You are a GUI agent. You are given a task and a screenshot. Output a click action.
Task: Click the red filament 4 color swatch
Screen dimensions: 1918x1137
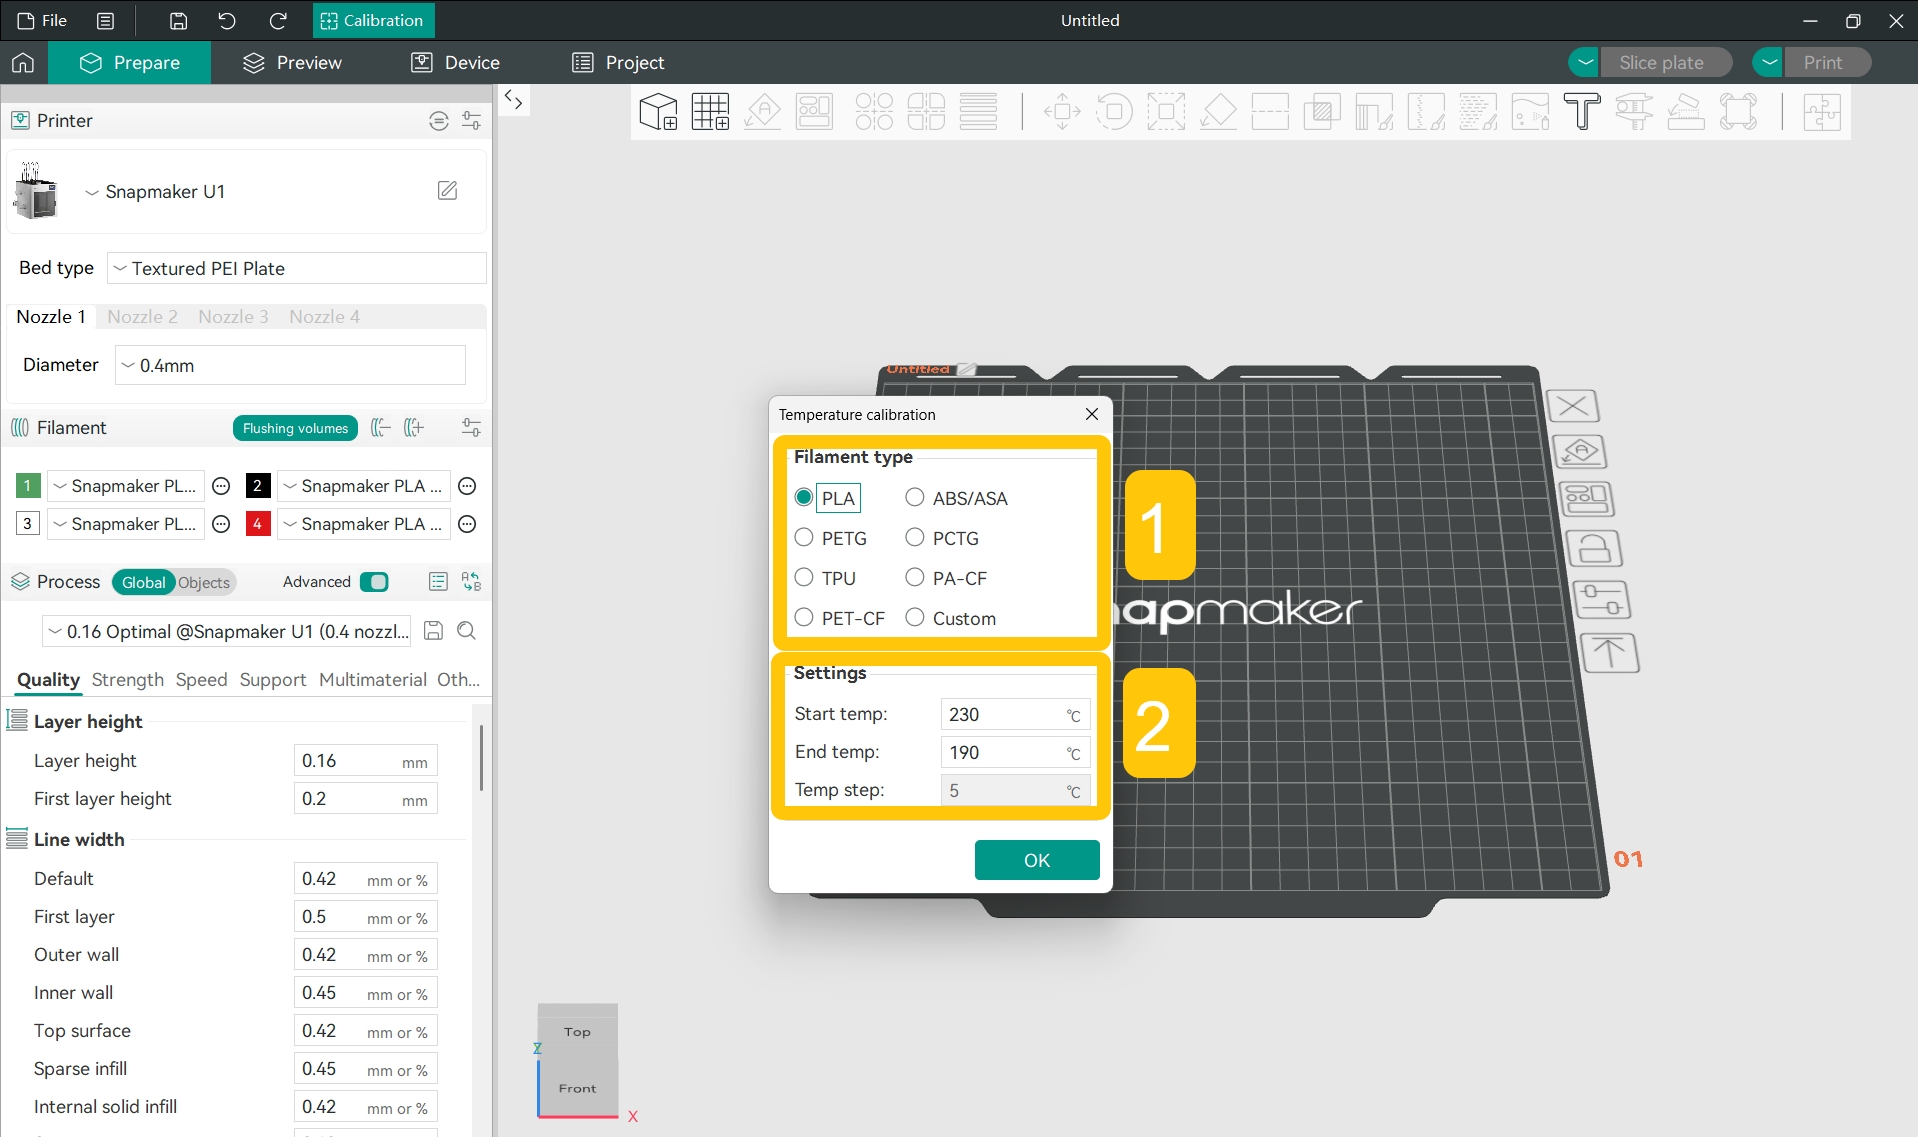258,524
